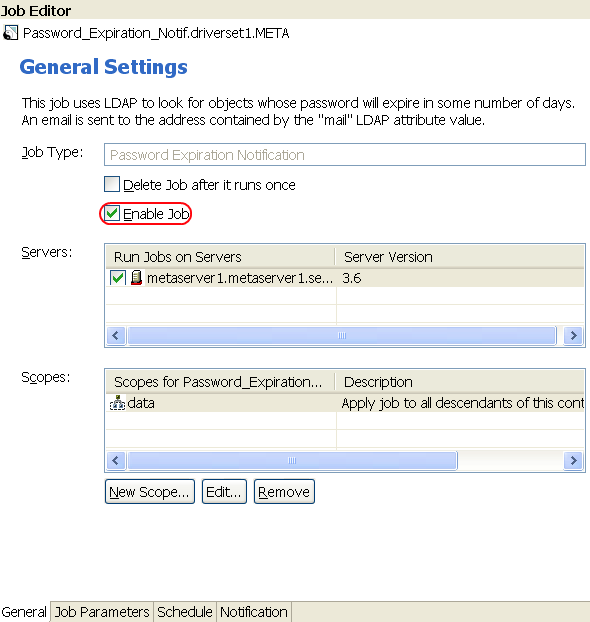This screenshot has width=590, height=622.
Task: Uncheck the Enable Job checkbox
Action: [x=112, y=213]
